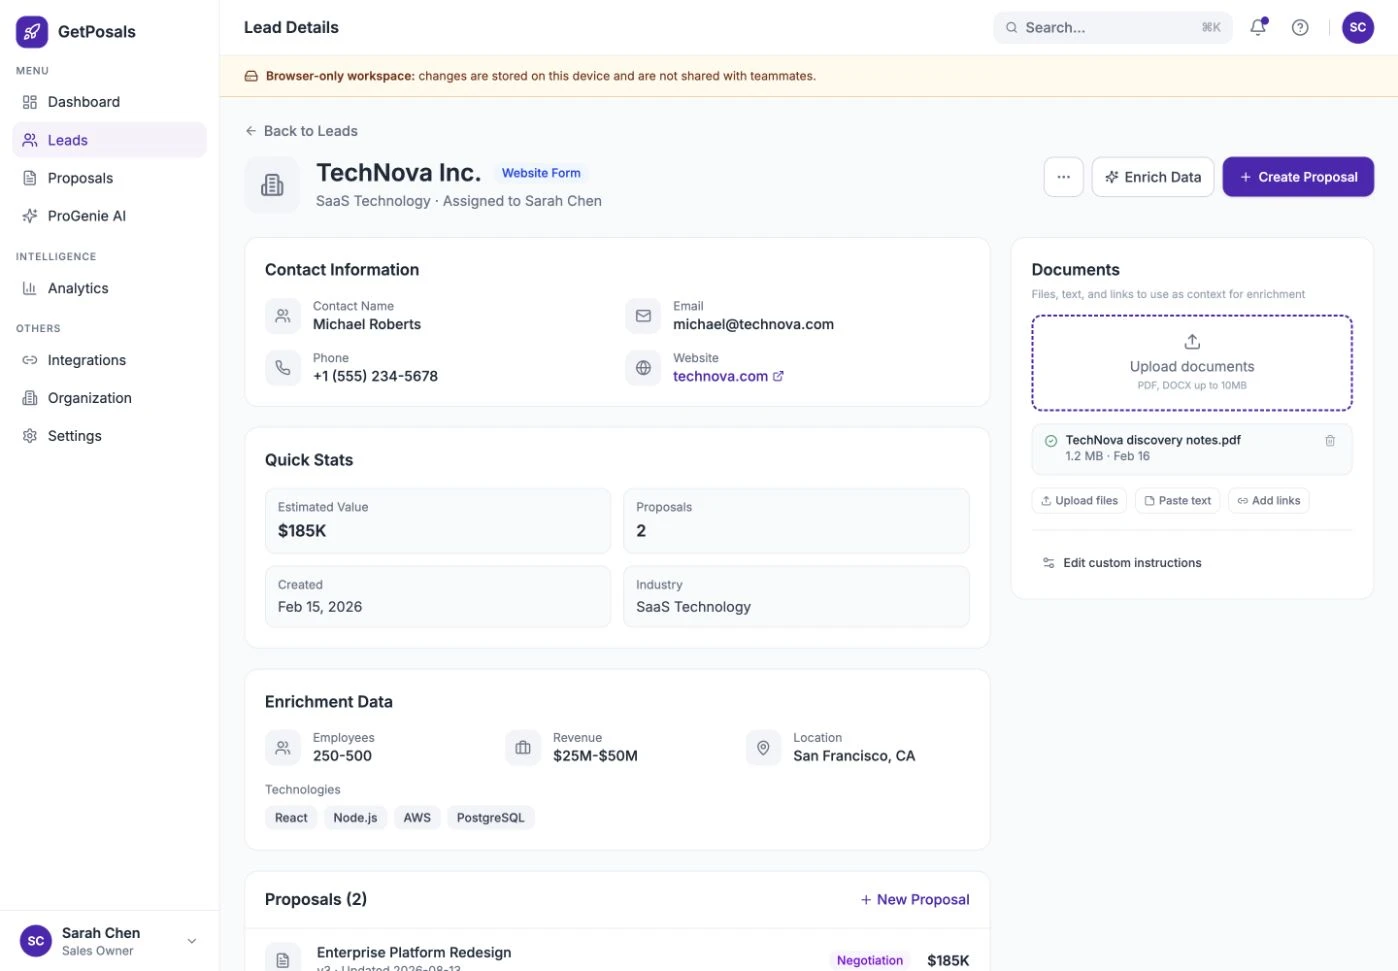Click the Negotiation status badge

pos(870,960)
